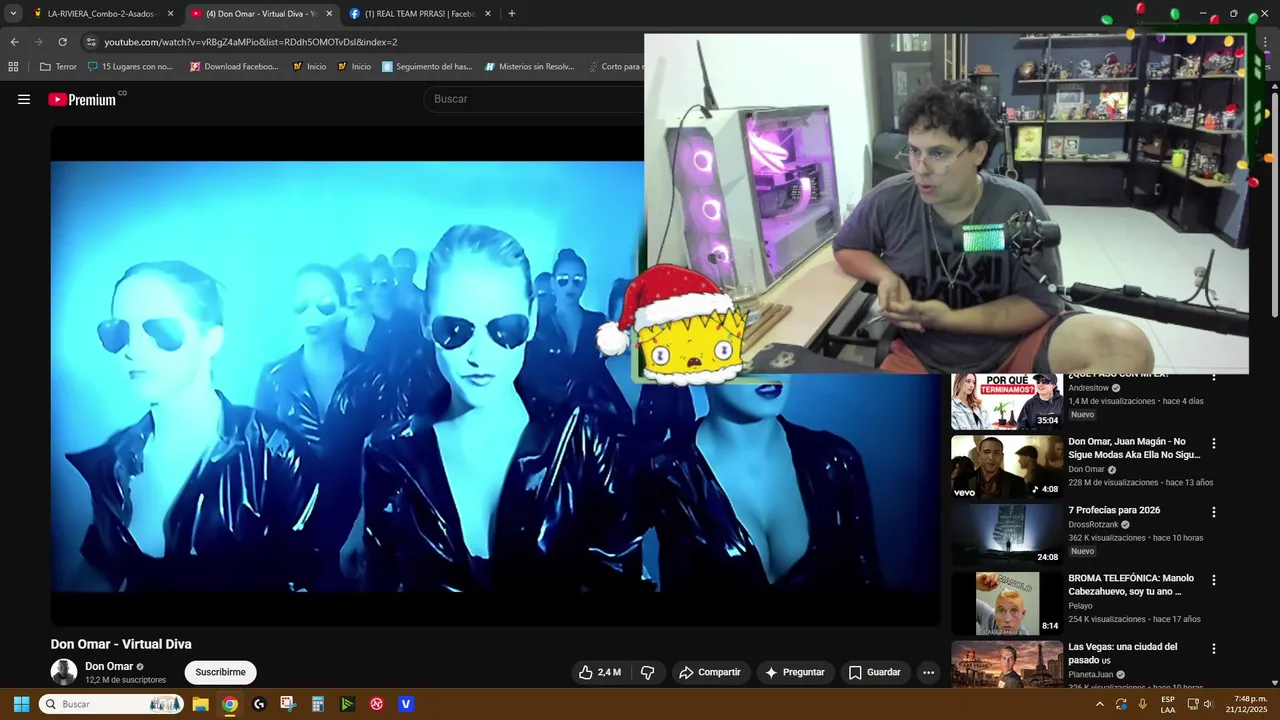Image resolution: width=1280 pixels, height=720 pixels.
Task: Reload the page with refresh icon
Action: coord(62,42)
